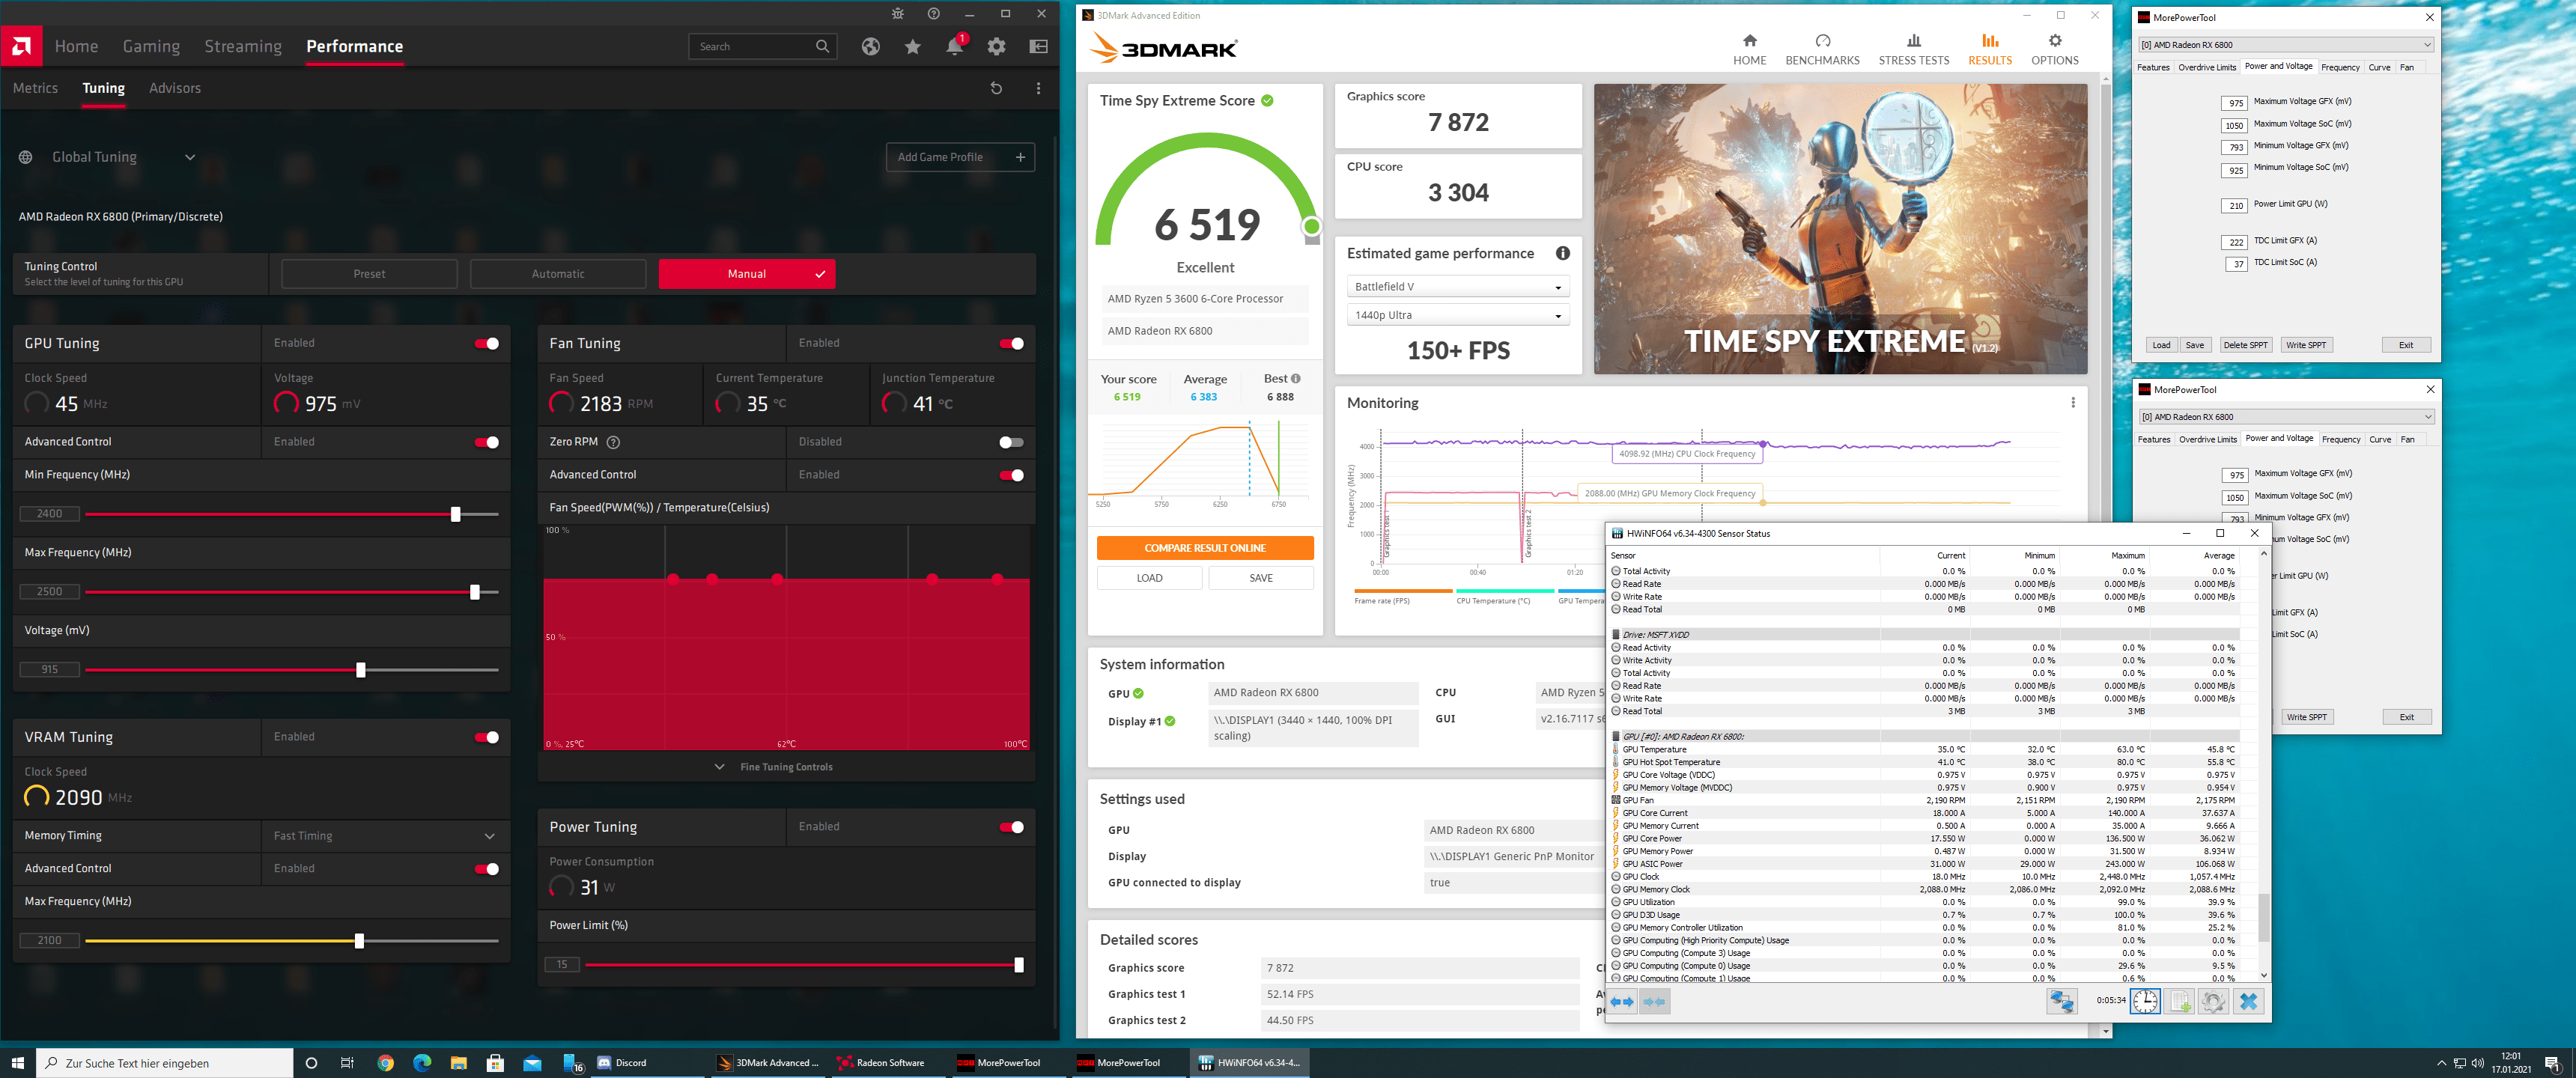Screen dimensions: 2576x1078
Task: Open GPU selector in upper MorePowerTool window
Action: (x=2285, y=45)
